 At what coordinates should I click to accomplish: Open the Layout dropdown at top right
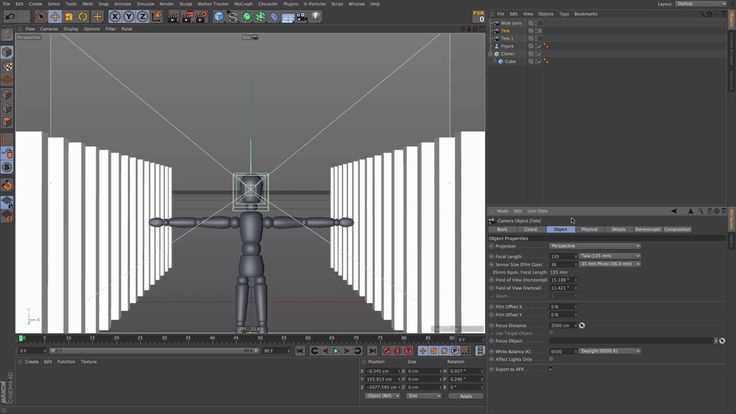[x=702, y=4]
